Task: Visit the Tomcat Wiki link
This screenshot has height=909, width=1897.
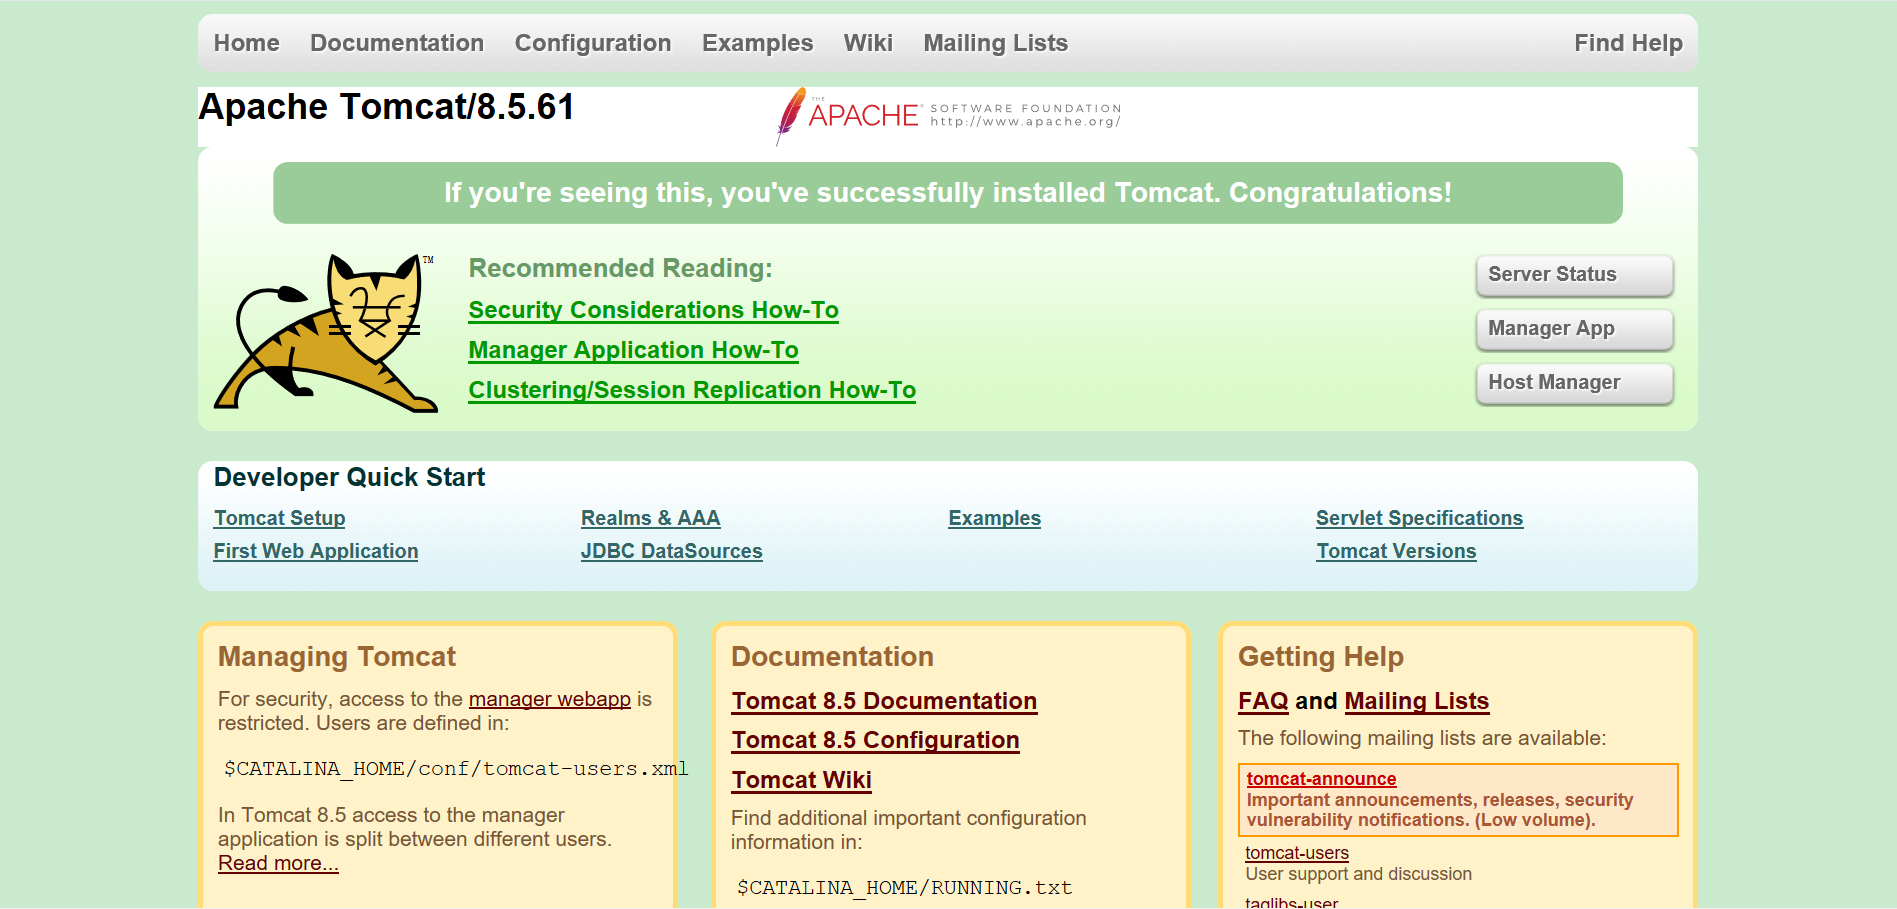Action: pos(801,780)
